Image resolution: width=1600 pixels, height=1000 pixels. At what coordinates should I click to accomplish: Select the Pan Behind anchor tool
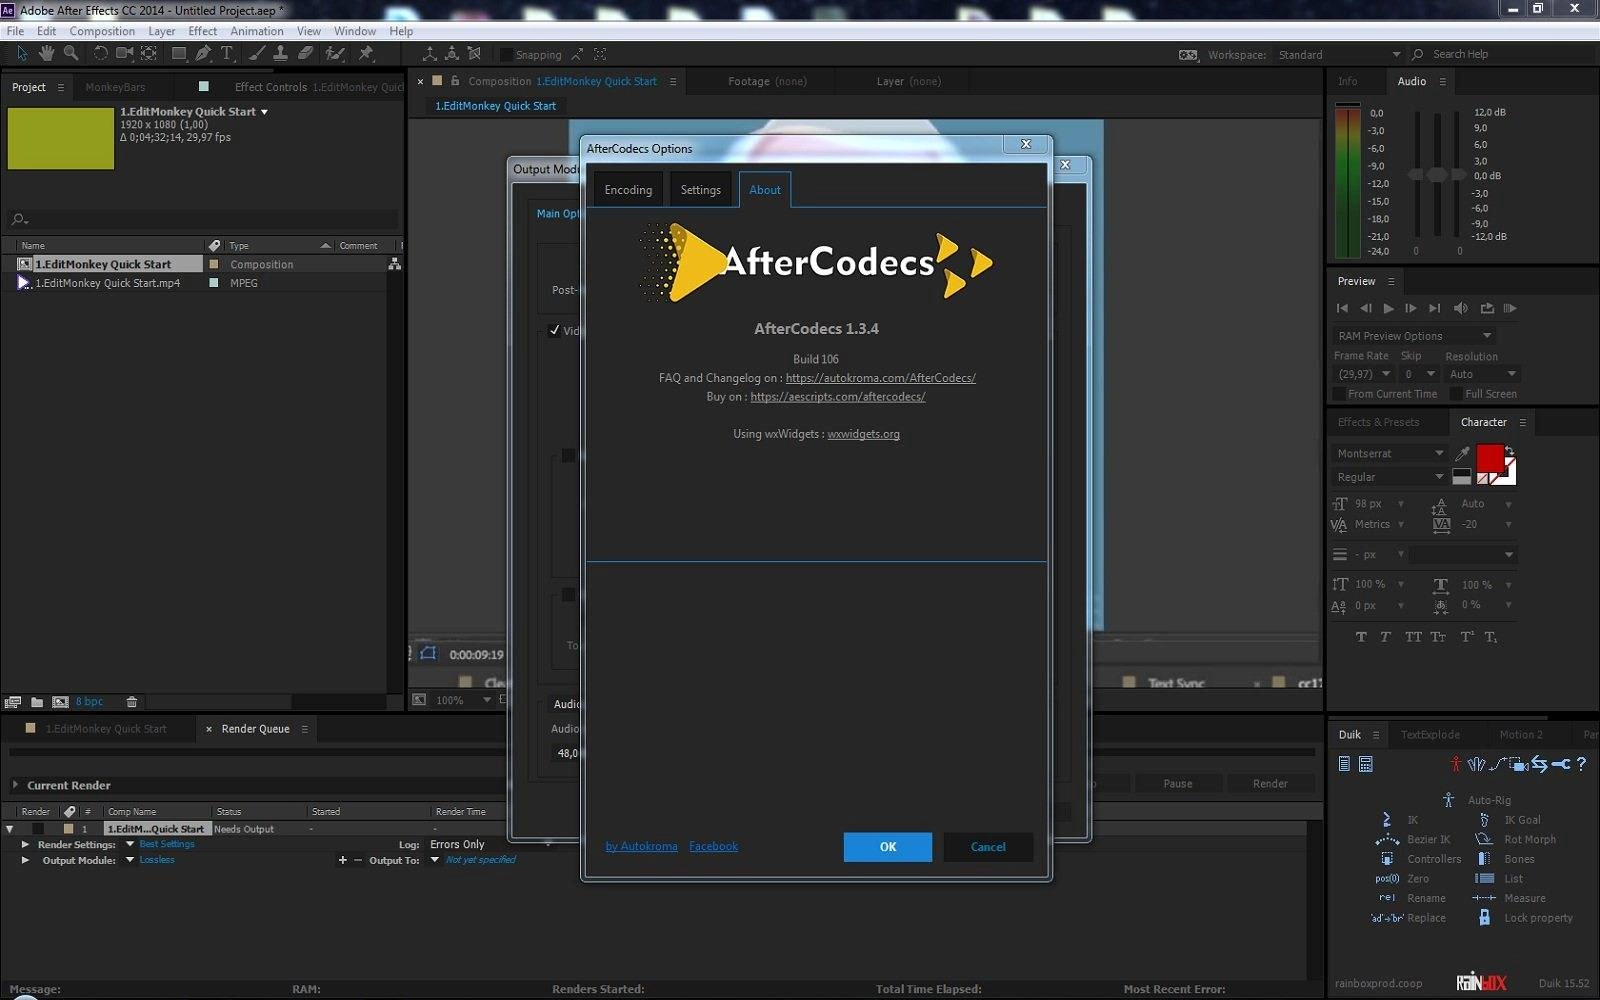149,54
